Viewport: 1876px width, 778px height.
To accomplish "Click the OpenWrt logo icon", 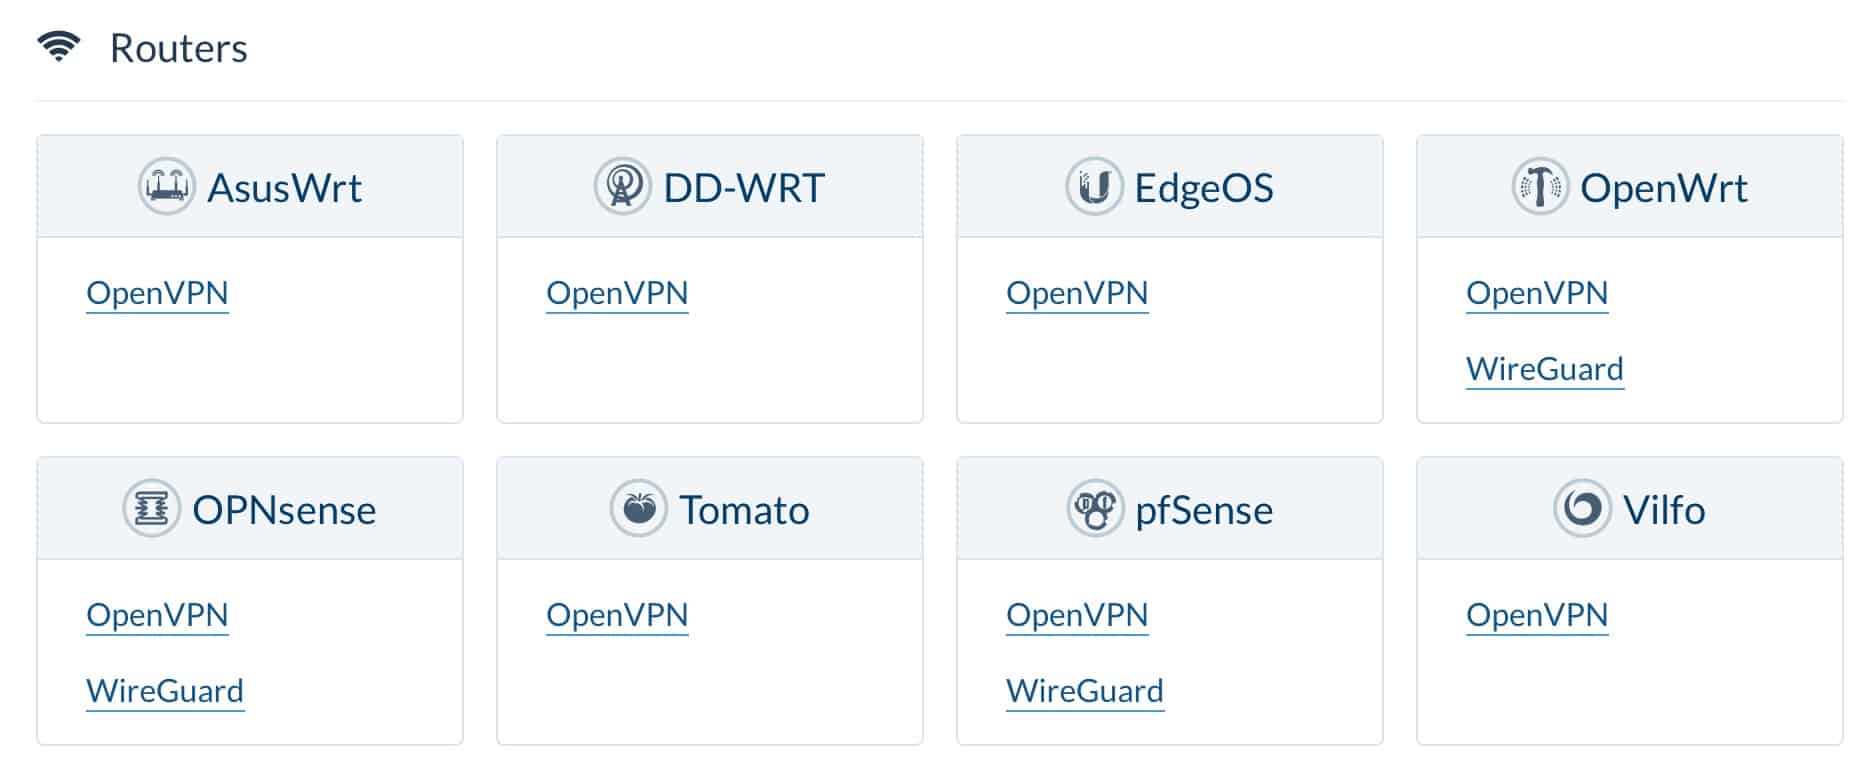I will point(1540,186).
